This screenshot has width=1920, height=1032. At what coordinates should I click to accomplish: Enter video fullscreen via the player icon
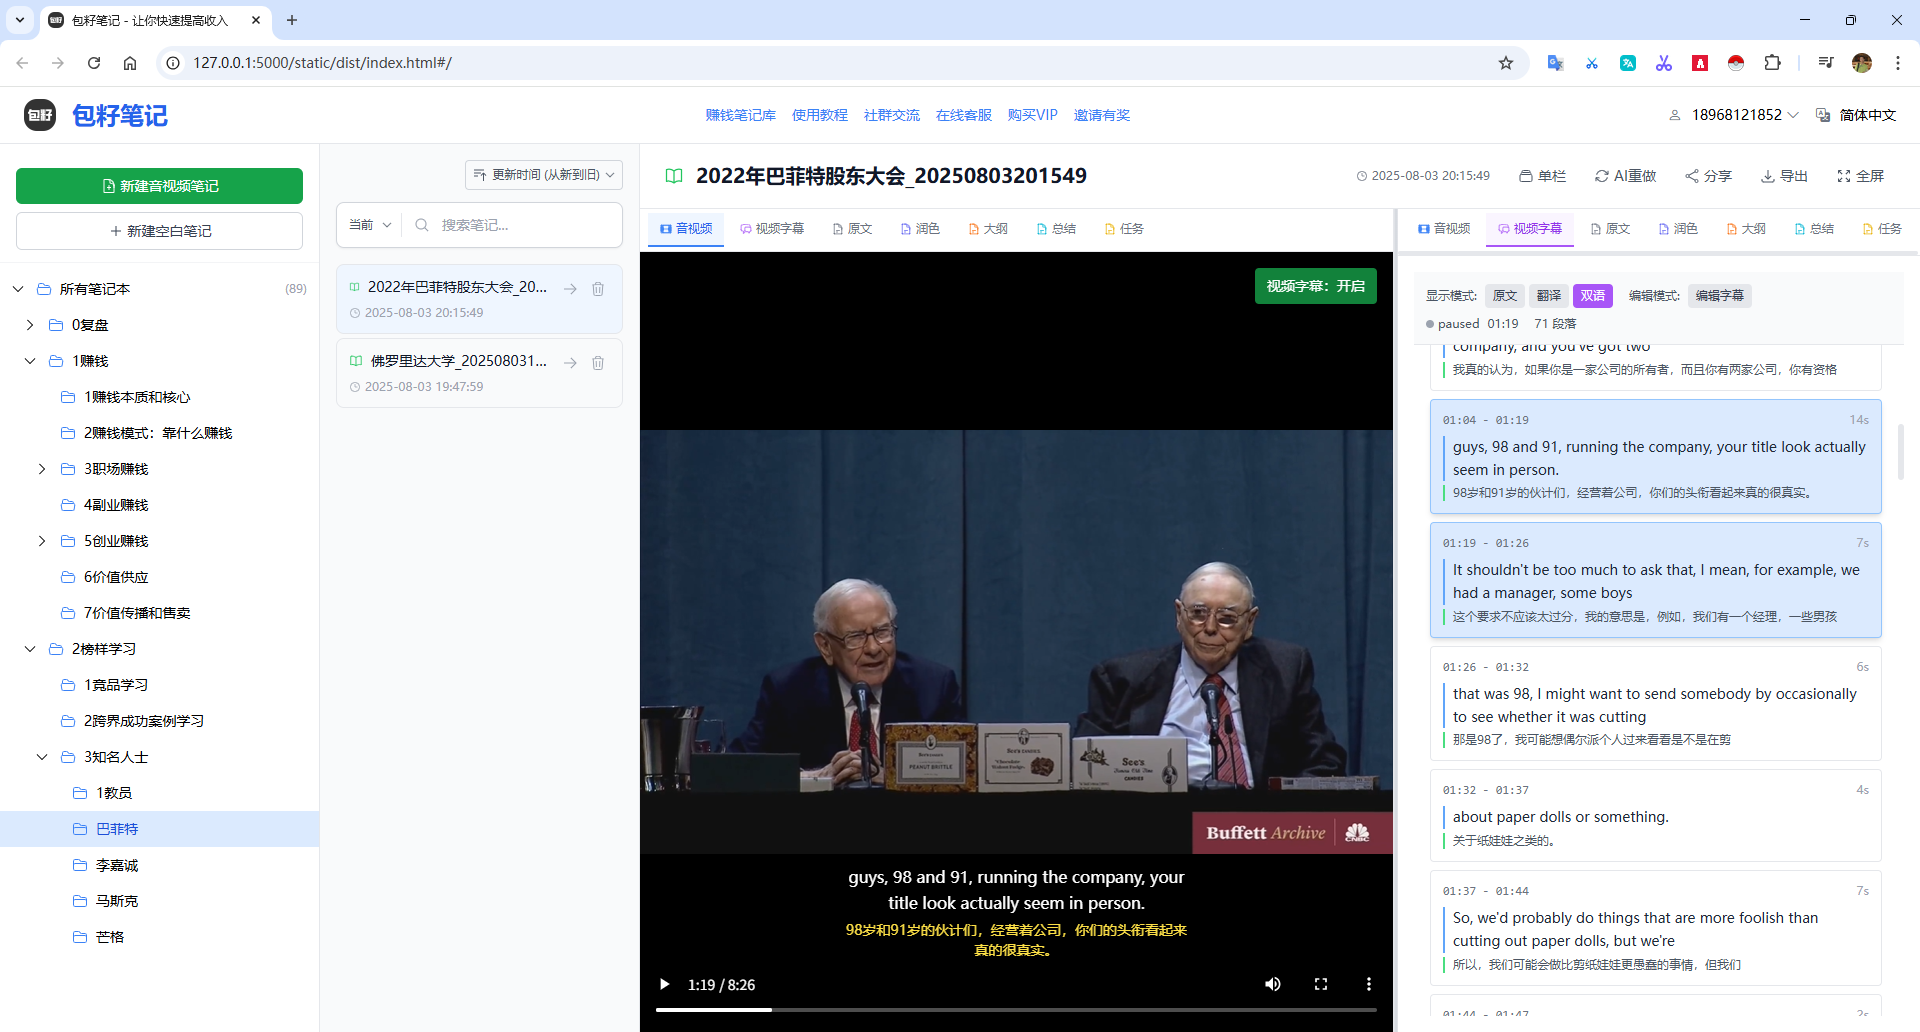click(x=1320, y=984)
